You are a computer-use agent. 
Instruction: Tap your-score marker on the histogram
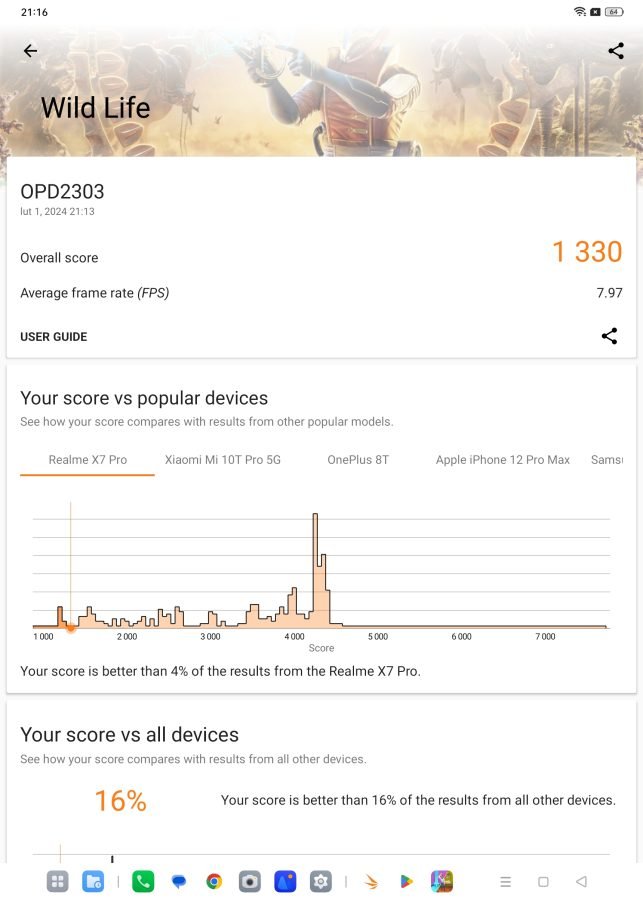coord(71,628)
